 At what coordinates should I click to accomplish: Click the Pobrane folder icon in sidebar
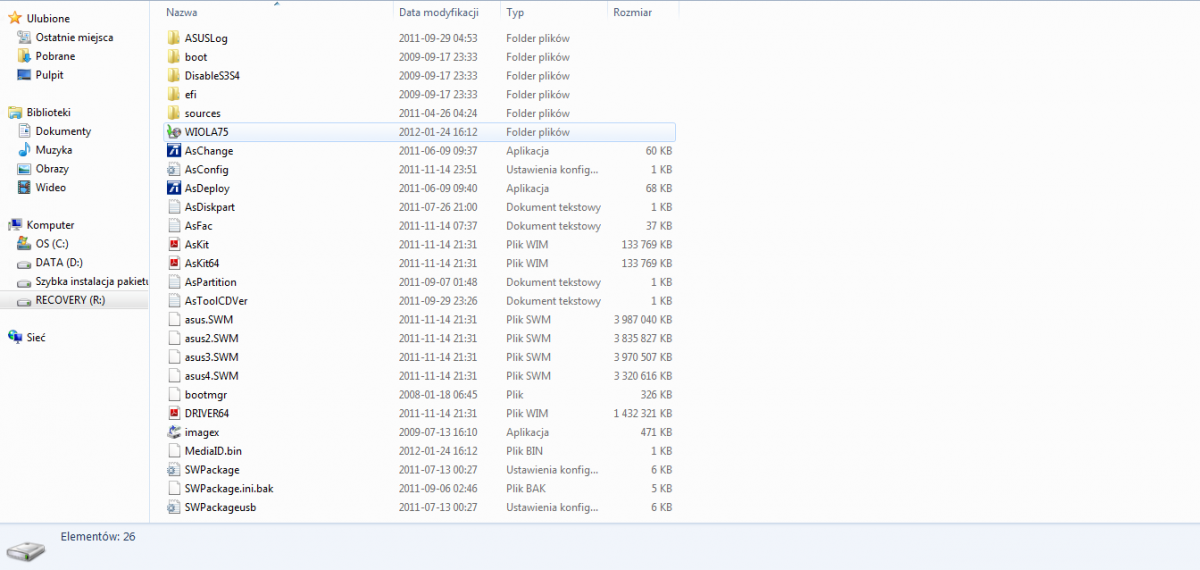(x=26, y=56)
